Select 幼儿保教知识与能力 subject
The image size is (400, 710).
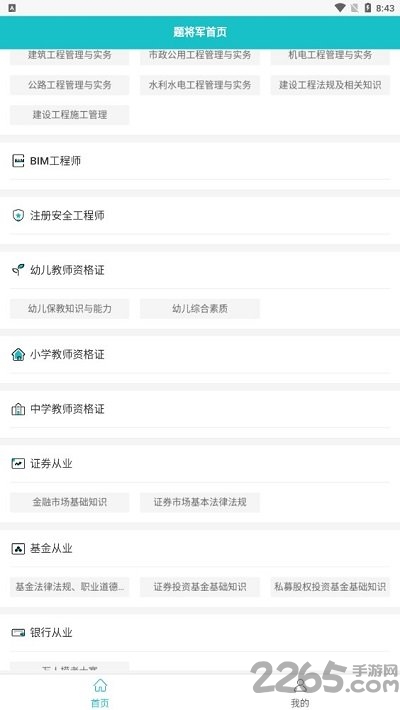click(70, 309)
